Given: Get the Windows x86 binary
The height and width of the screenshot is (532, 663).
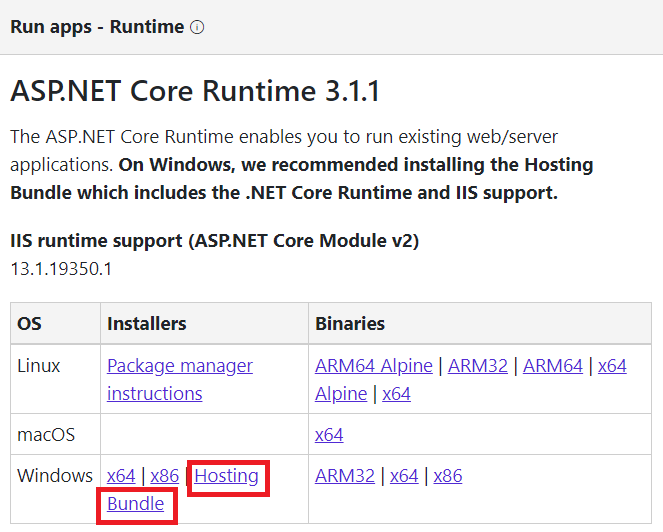Looking at the screenshot, I should [447, 476].
